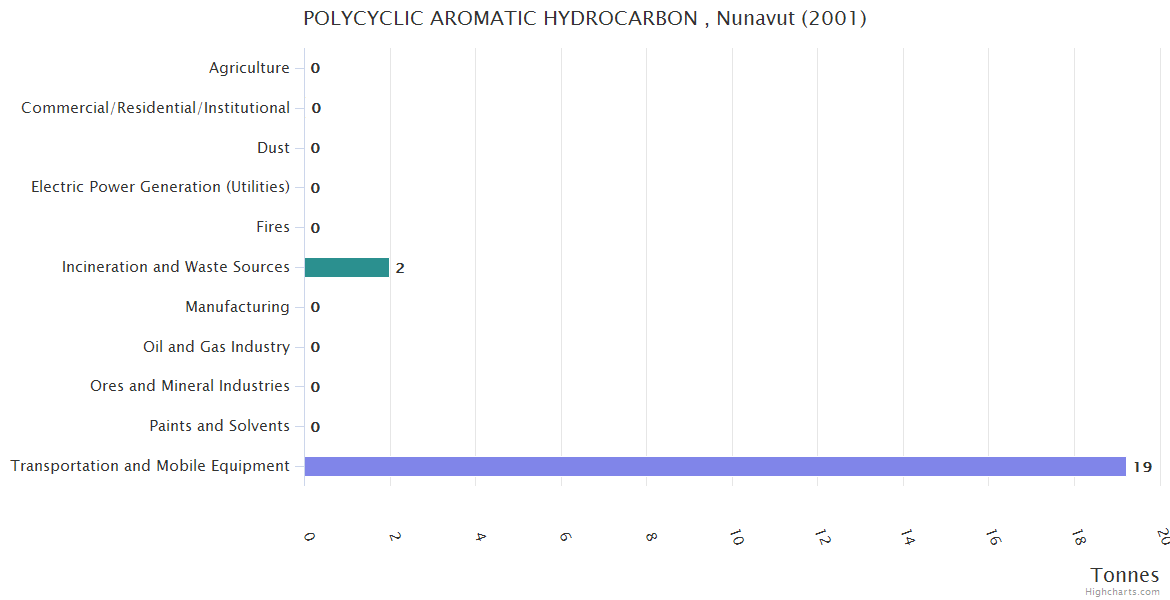Screen dimensions: 1170x600
Task: Click the Paints and Solvents label
Action: tap(219, 426)
